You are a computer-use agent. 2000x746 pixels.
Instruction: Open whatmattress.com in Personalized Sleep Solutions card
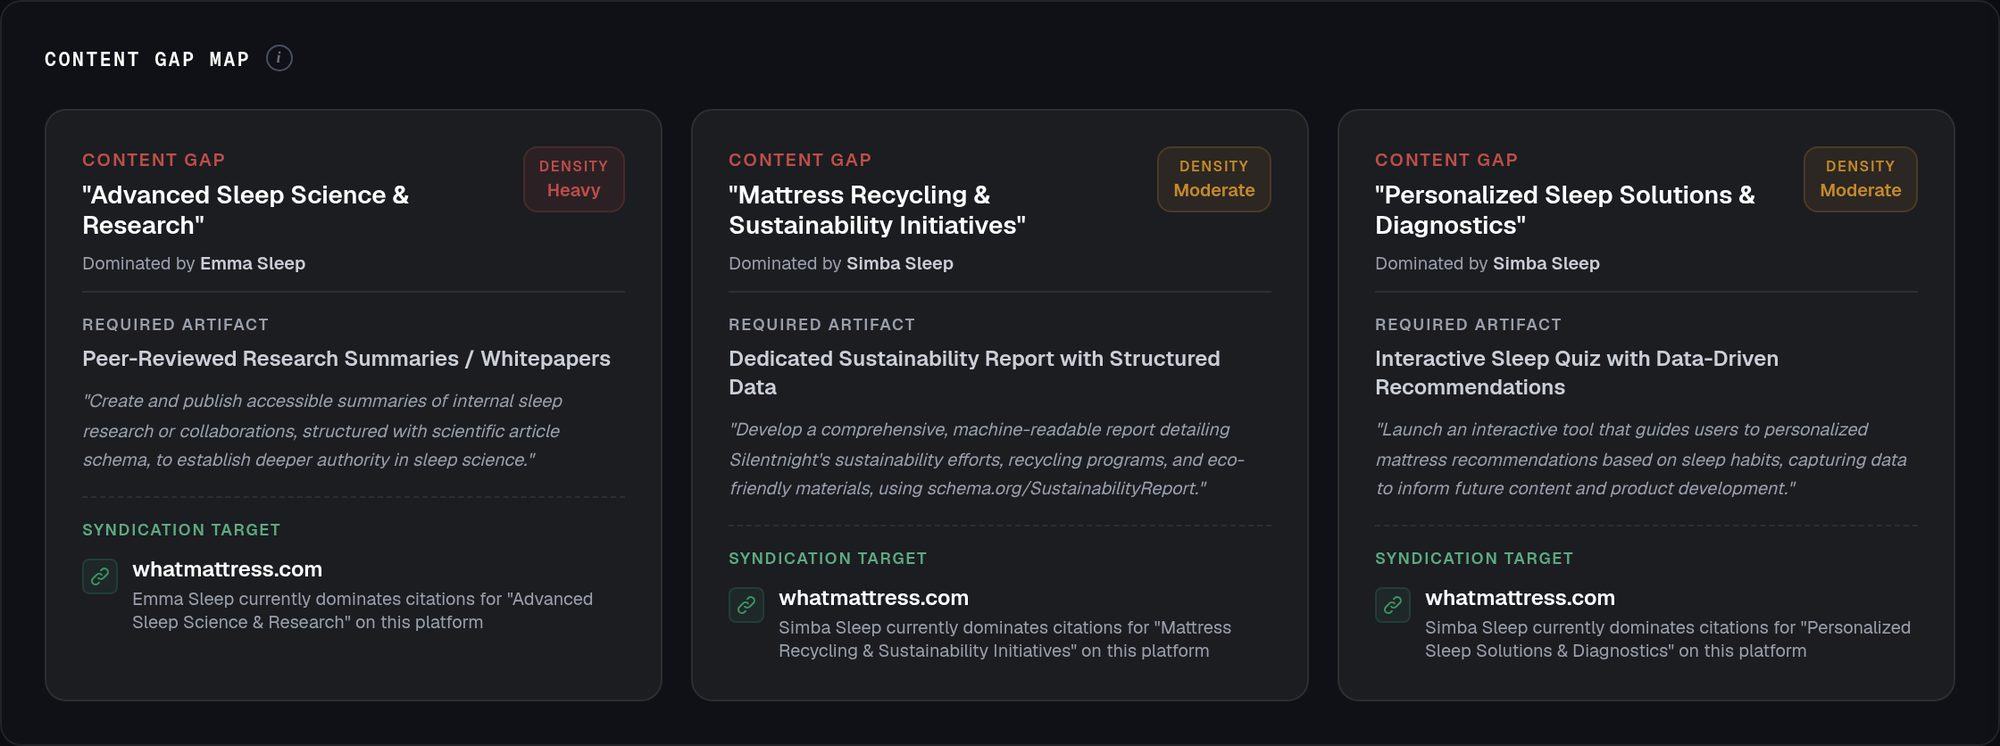point(1520,598)
